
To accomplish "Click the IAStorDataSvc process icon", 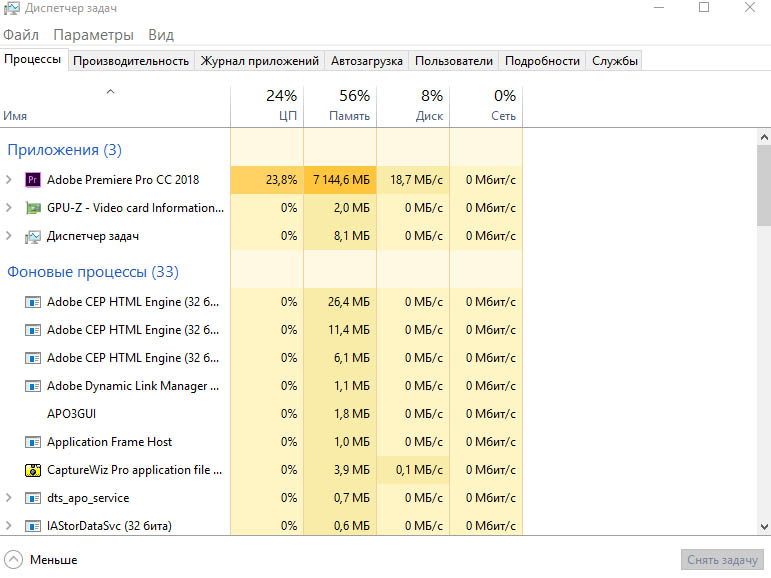I will point(32,526).
